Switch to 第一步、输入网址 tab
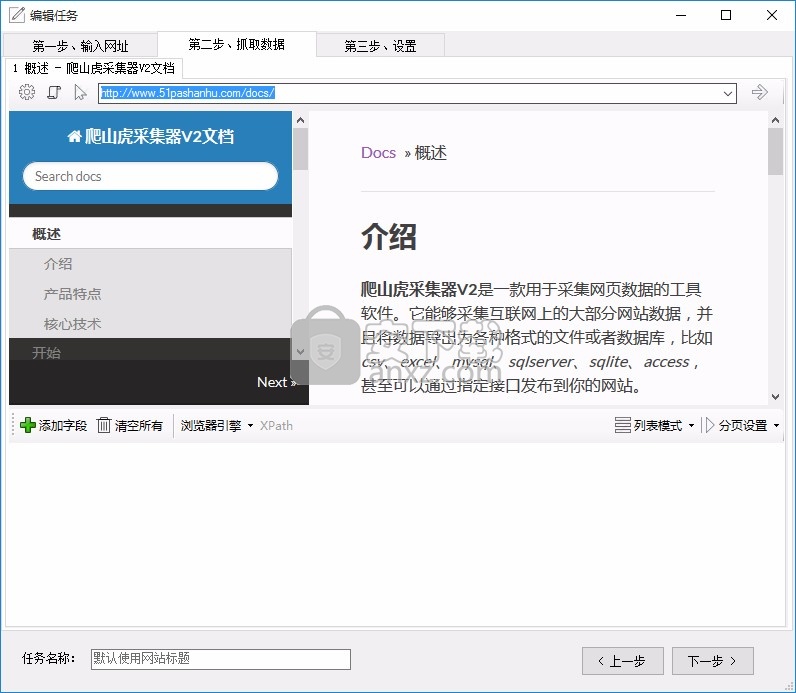 [x=80, y=46]
